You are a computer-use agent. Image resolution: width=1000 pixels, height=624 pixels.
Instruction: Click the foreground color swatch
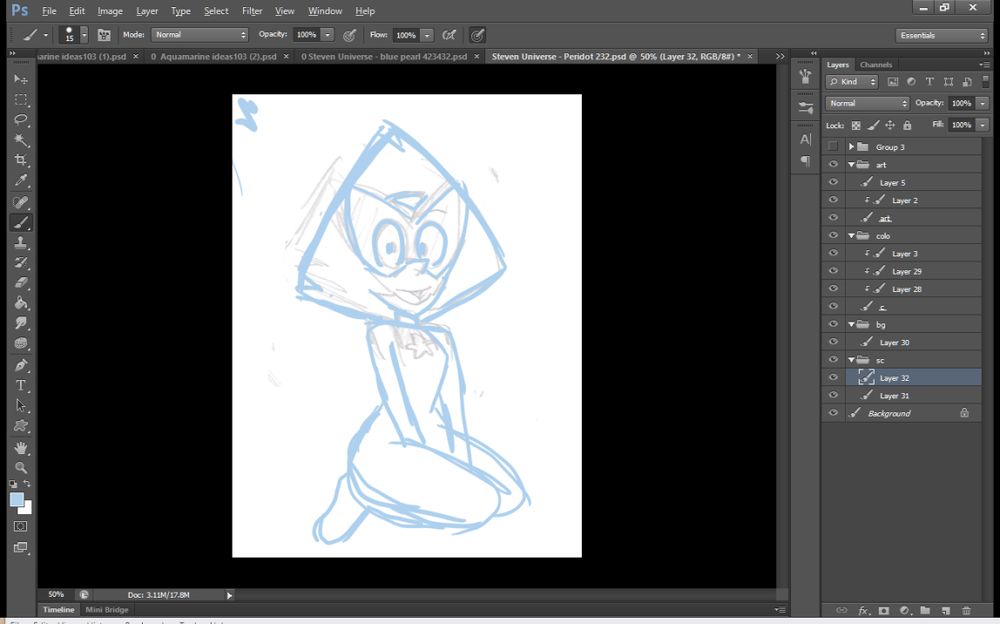pyautogui.click(x=17, y=499)
